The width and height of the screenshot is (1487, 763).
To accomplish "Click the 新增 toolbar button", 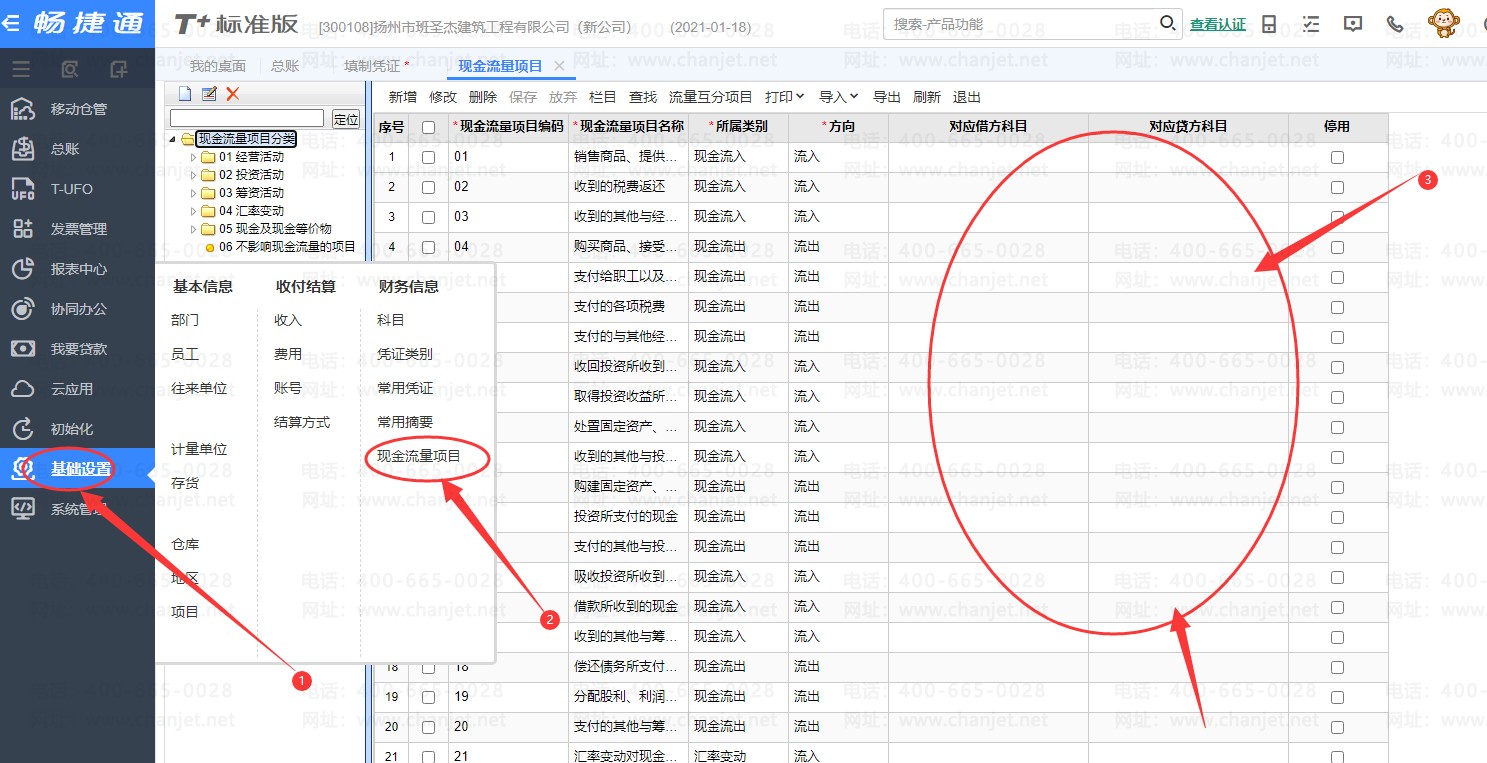I will 403,97.
